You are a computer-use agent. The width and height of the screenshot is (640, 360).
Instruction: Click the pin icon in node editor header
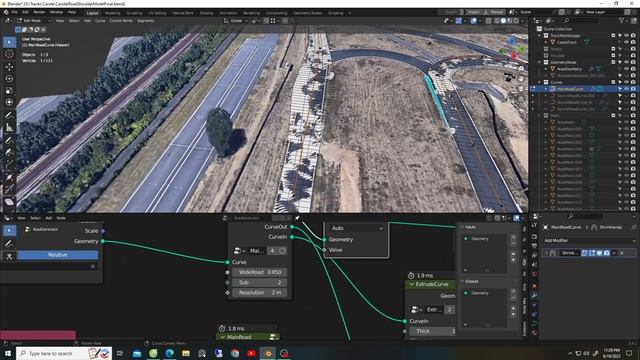tap(297, 218)
